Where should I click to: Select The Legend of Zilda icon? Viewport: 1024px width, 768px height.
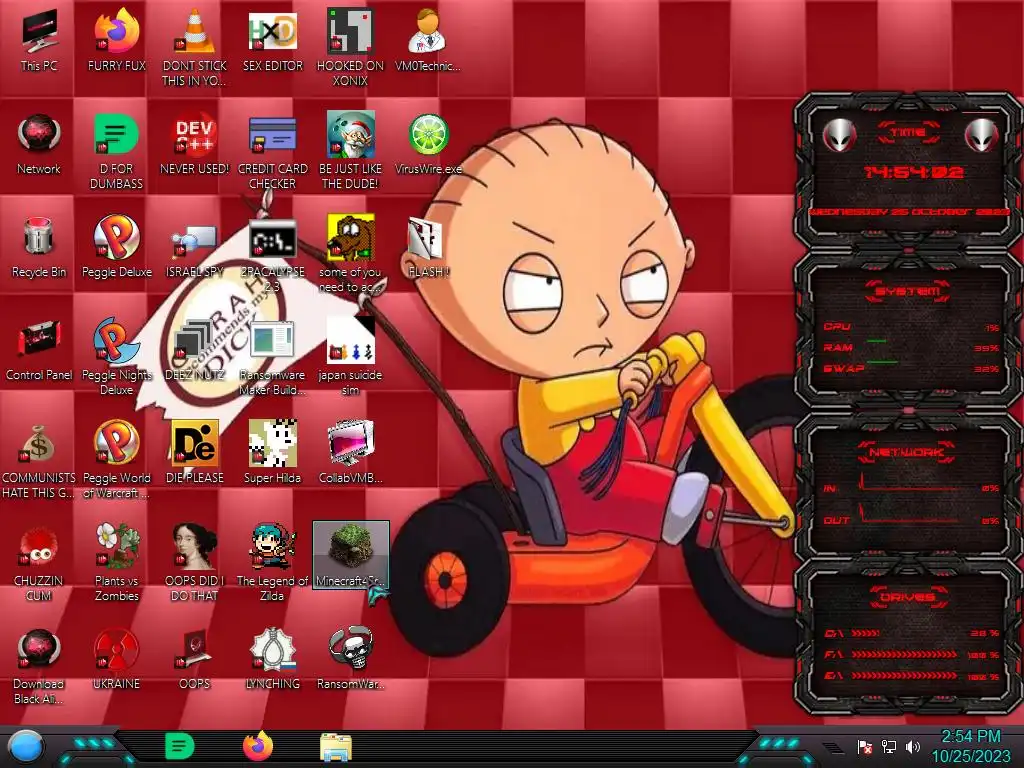pos(273,562)
